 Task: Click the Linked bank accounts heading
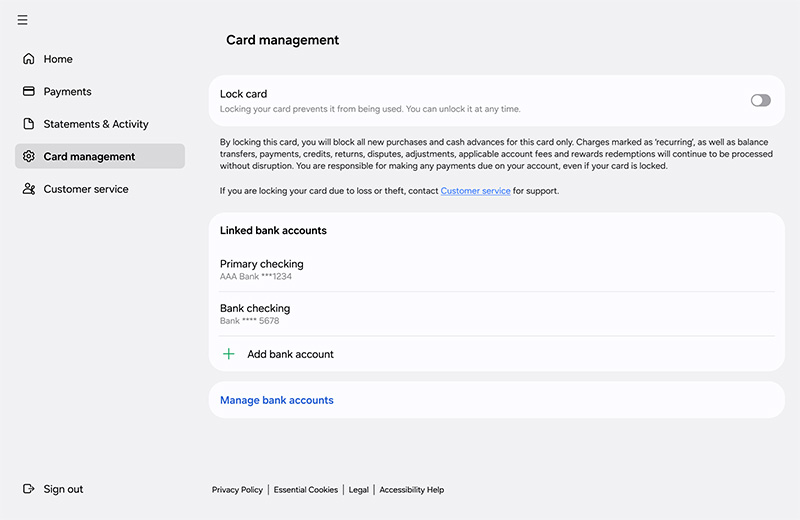click(x=273, y=231)
